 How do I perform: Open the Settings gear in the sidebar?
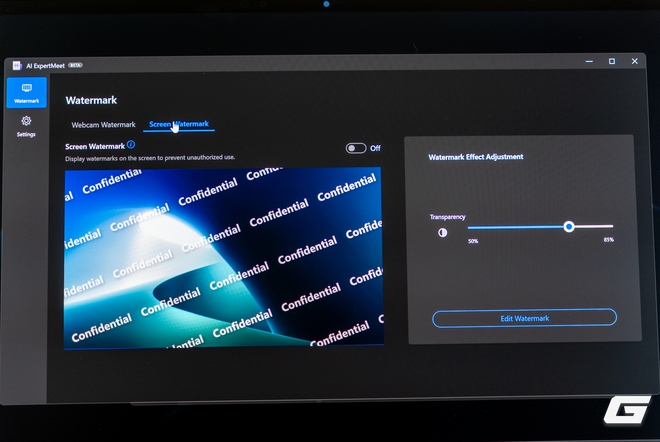pyautogui.click(x=26, y=126)
